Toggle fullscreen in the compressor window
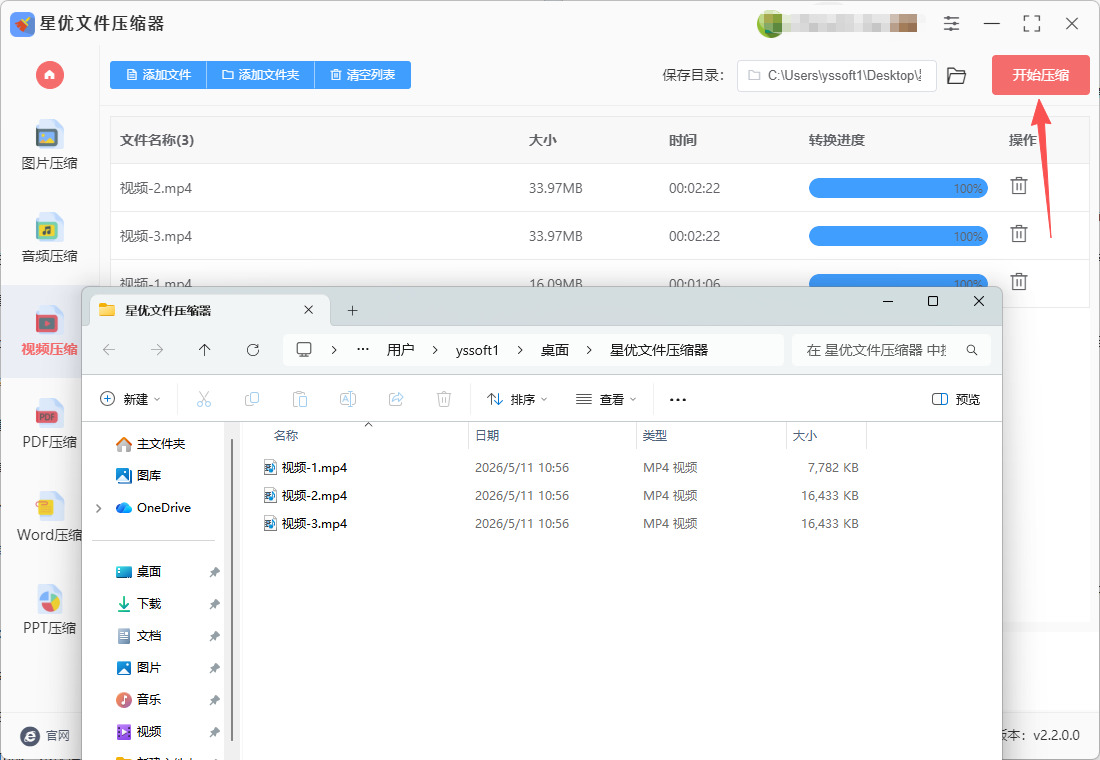This screenshot has width=1100, height=760. (x=1032, y=24)
